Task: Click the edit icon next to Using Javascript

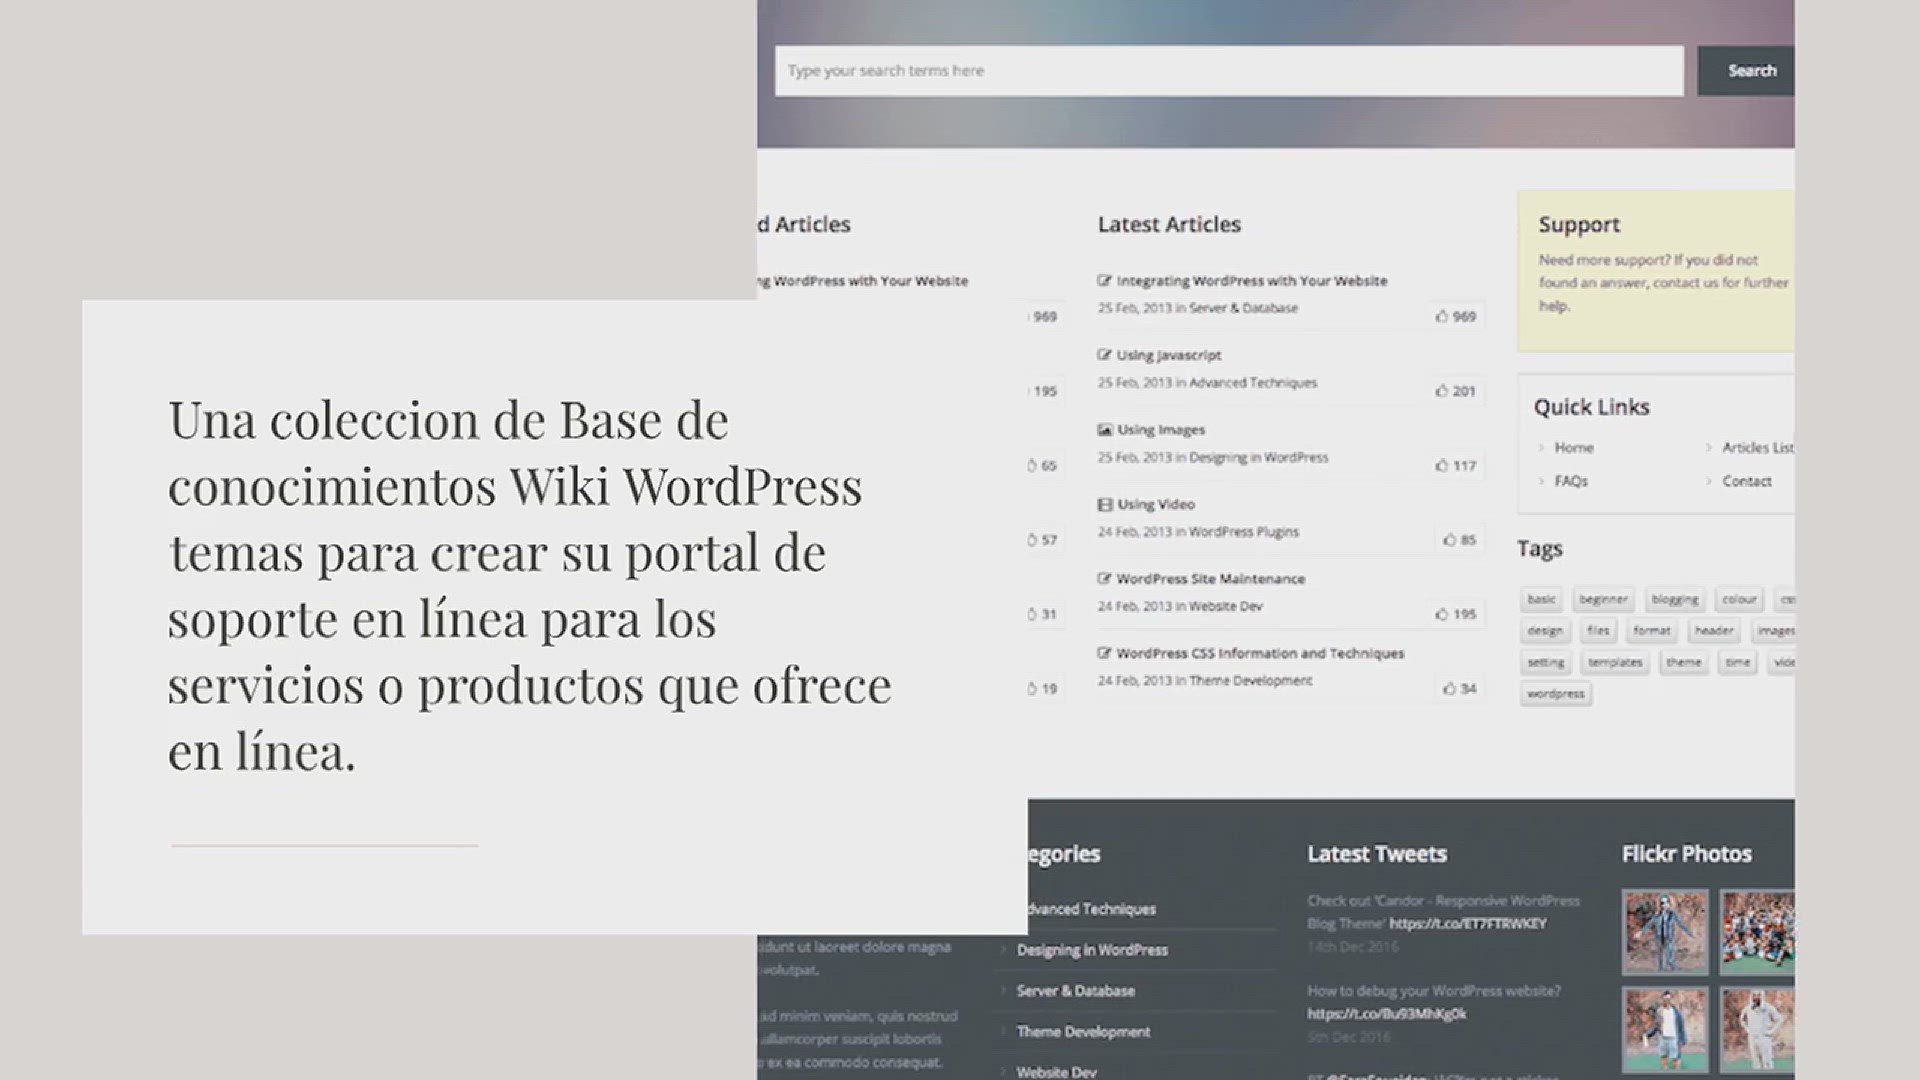Action: (x=1104, y=355)
